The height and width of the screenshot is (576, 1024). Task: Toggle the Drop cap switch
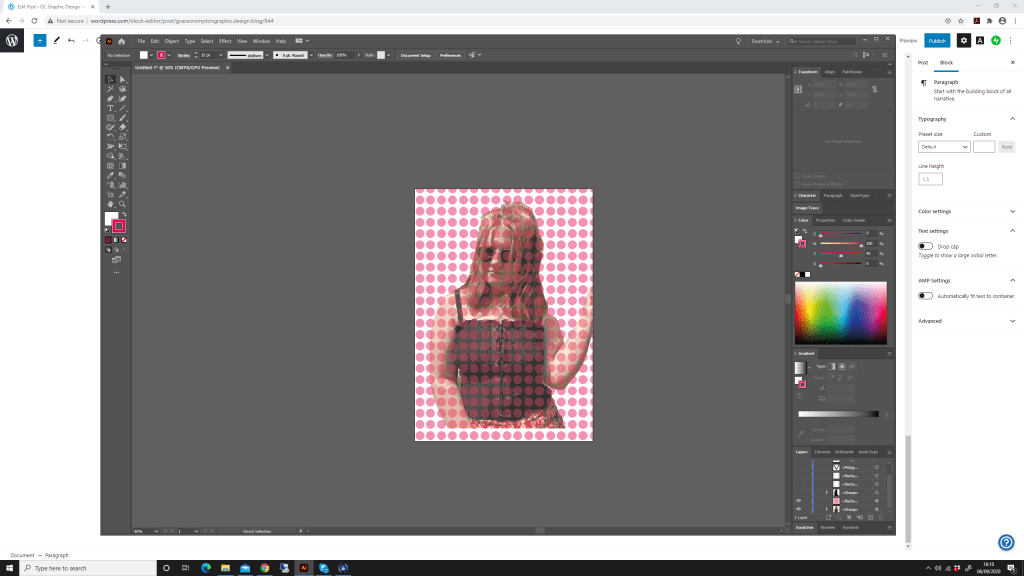925,246
